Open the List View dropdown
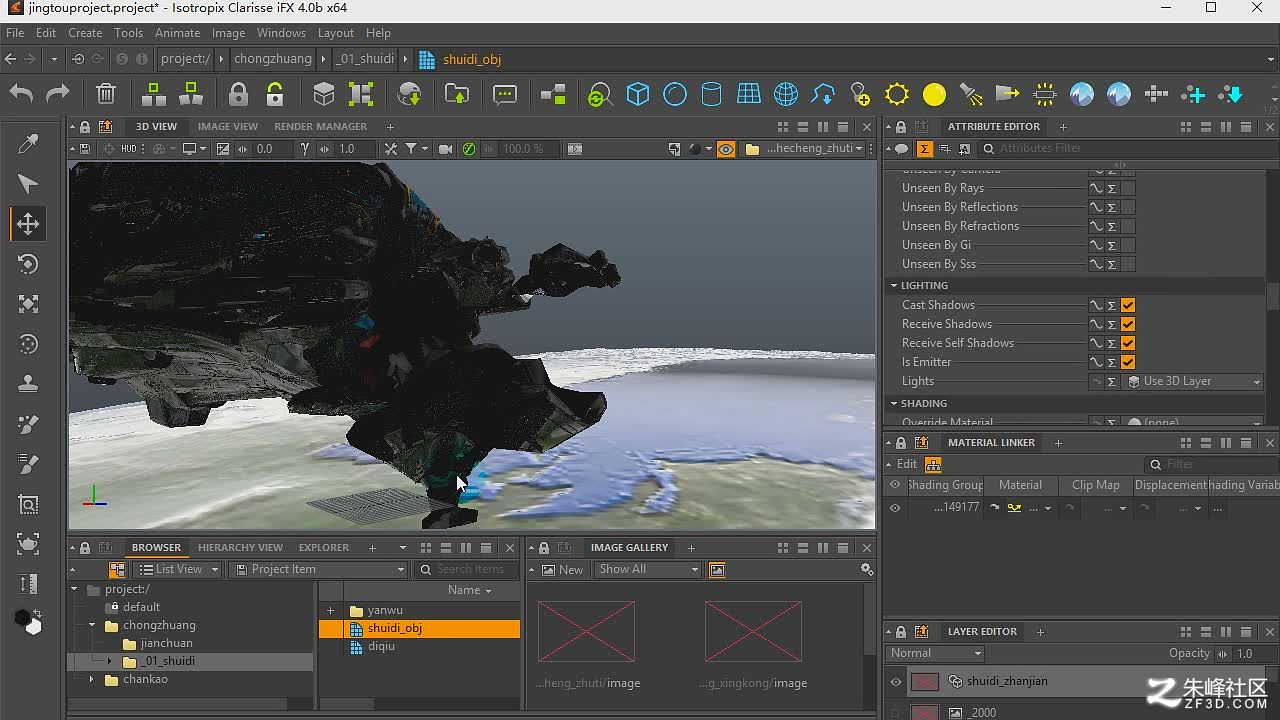 click(178, 569)
